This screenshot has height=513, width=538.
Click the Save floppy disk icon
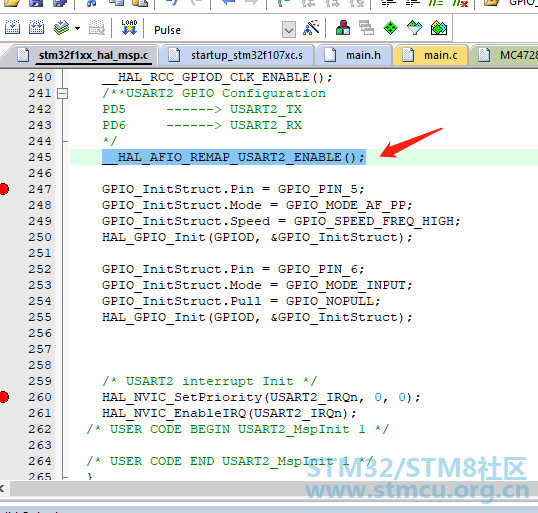point(35,3)
